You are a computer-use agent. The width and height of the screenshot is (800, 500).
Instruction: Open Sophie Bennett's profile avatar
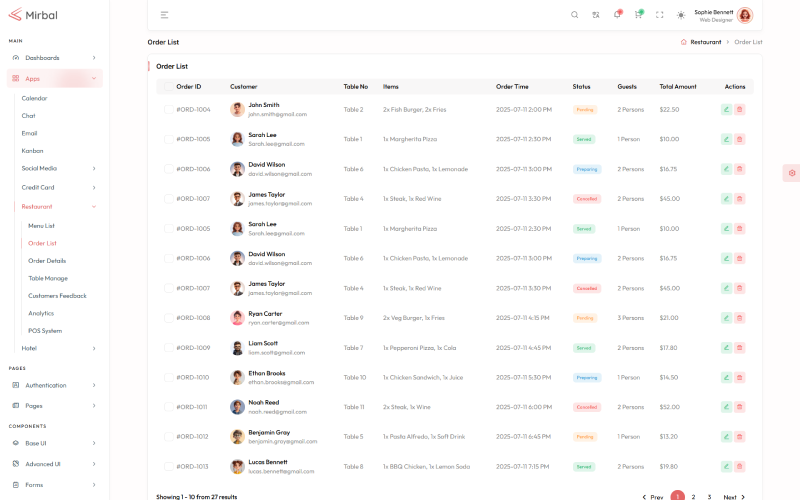(x=745, y=15)
